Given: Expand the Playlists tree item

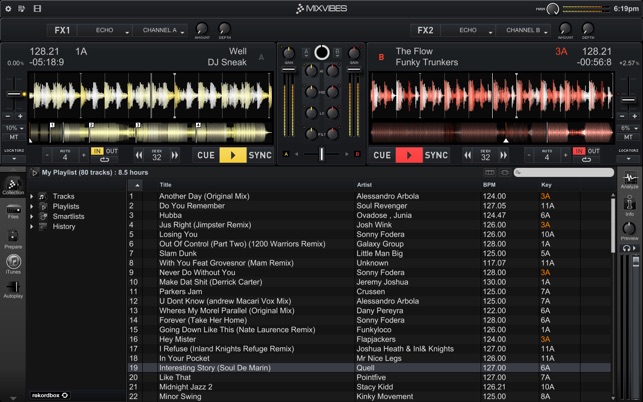Looking at the screenshot, I should [32, 206].
